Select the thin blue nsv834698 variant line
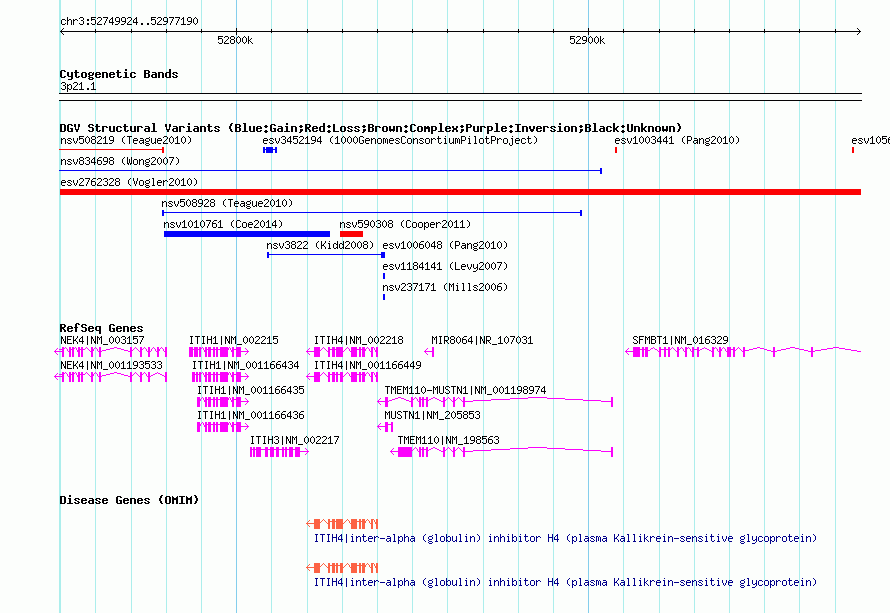This screenshot has height=613, width=890. (330, 170)
